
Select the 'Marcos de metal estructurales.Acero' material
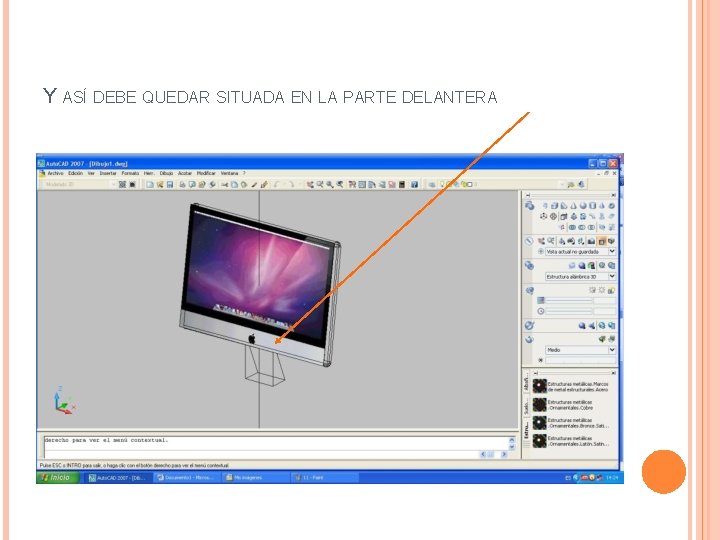[x=571, y=386]
